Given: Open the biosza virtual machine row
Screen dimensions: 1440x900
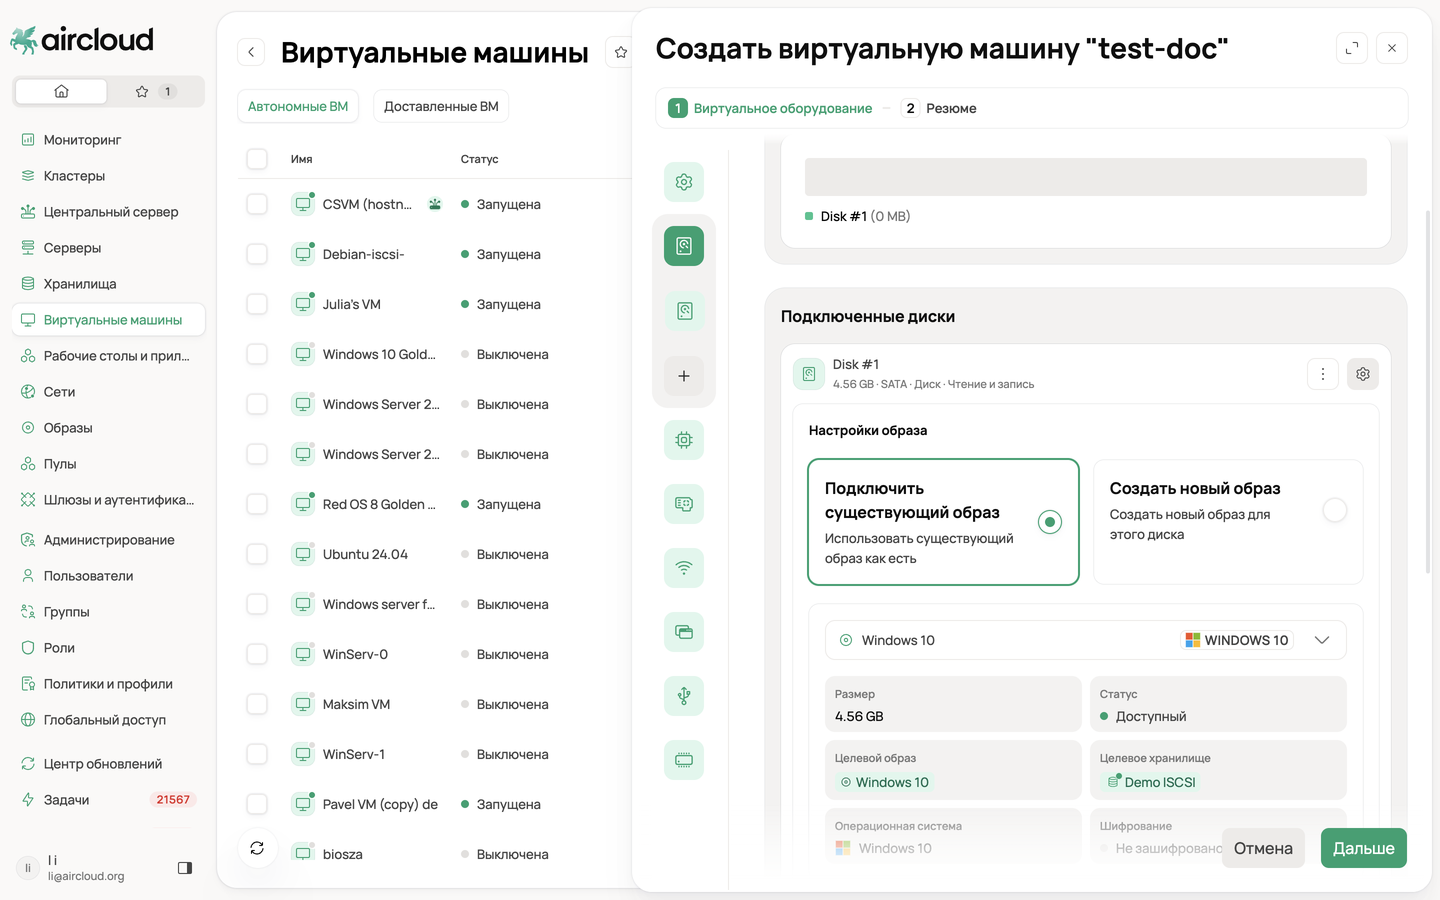Looking at the screenshot, I should coord(434,854).
